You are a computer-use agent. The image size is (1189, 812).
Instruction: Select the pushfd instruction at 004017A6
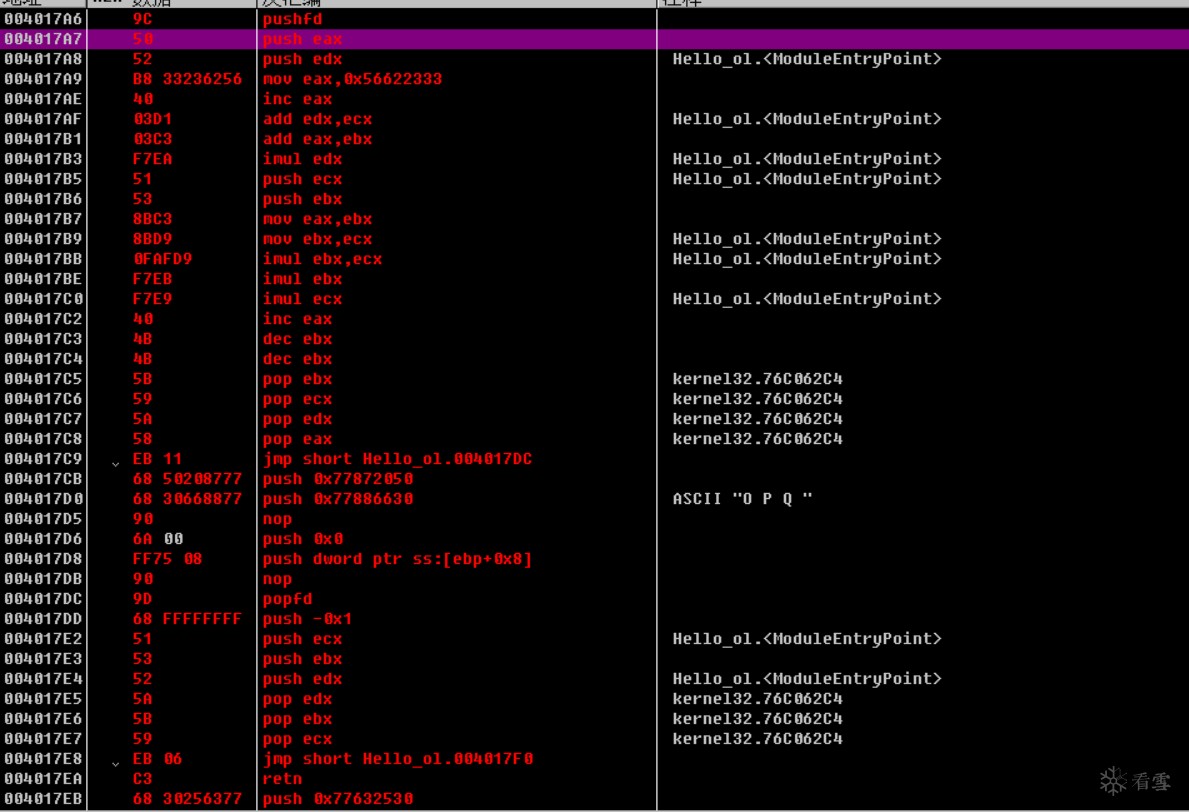[x=292, y=19]
